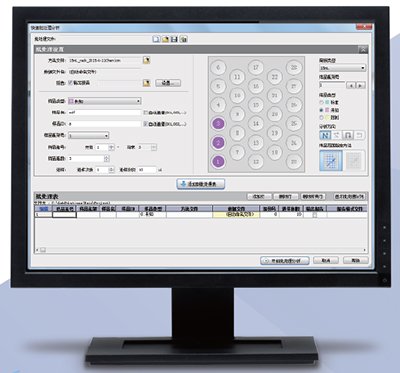Select vial position 12 on the tray

click(x=256, y=162)
